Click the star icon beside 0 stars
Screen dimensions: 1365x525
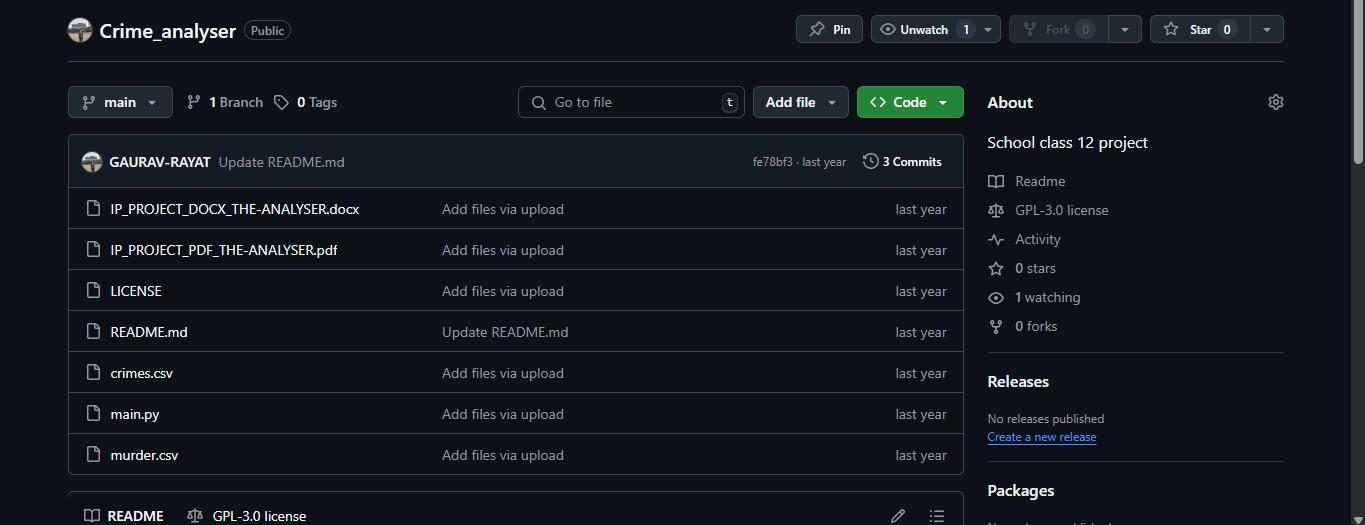click(x=995, y=268)
